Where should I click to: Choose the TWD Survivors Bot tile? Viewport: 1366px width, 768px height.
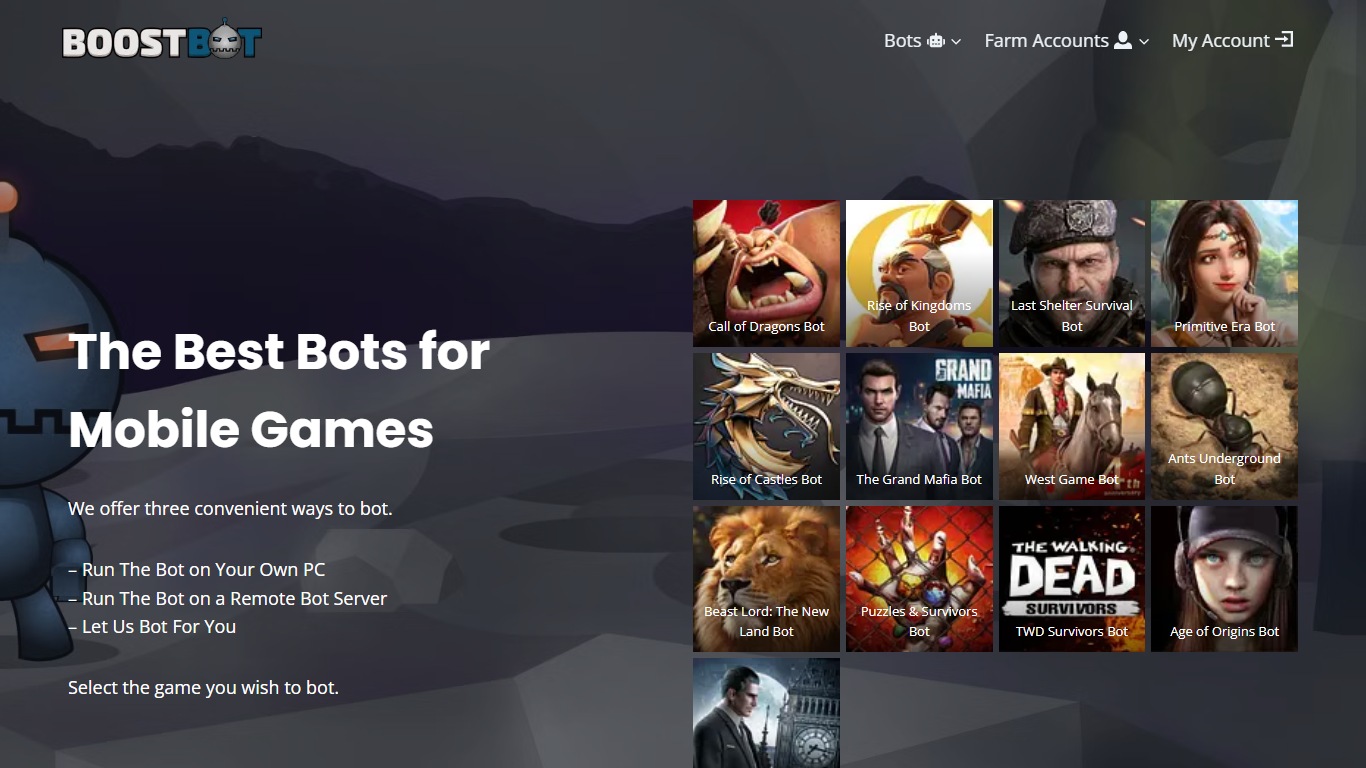(x=1072, y=579)
